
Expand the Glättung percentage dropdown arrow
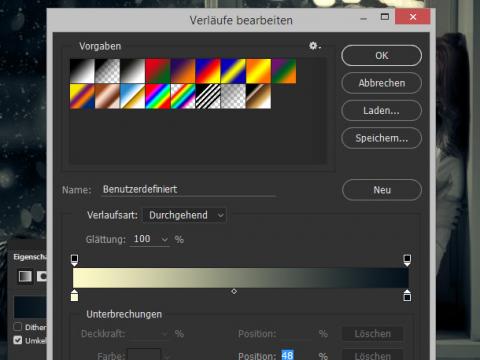[165, 239]
